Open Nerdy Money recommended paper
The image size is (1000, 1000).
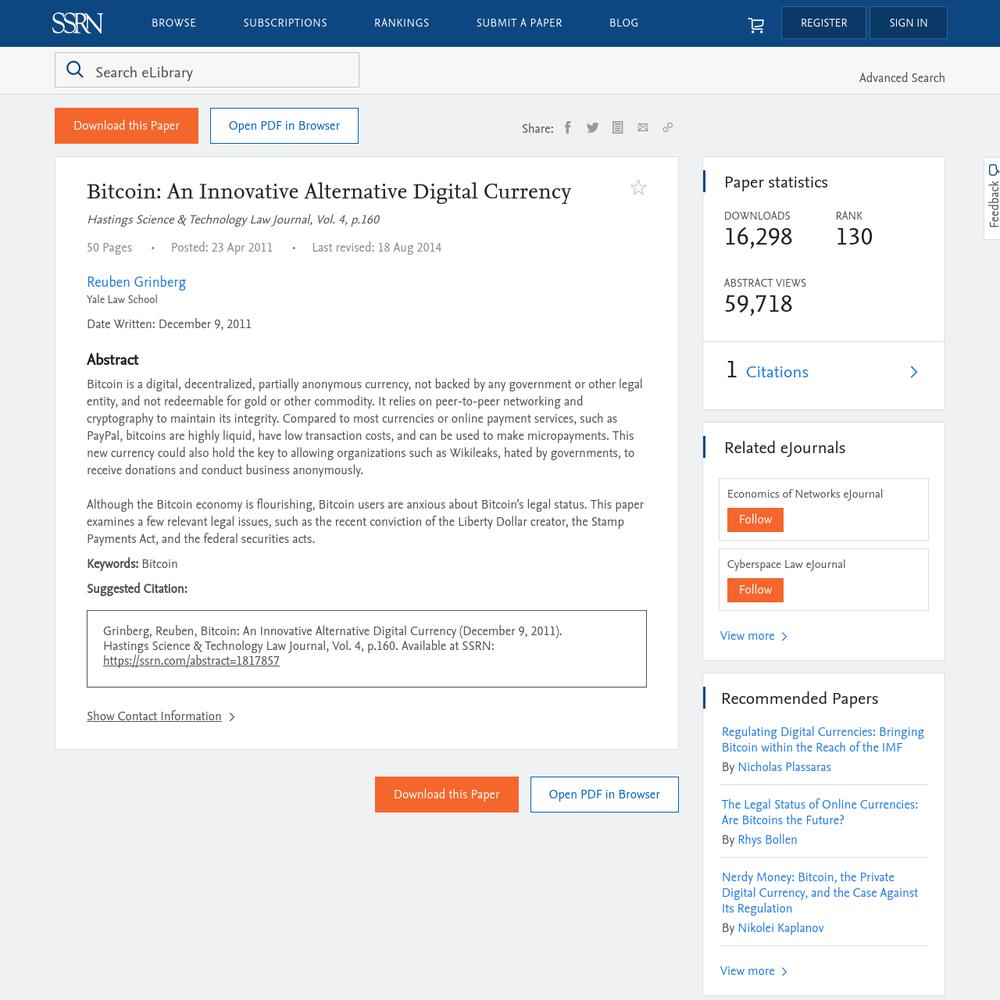[x=820, y=892]
